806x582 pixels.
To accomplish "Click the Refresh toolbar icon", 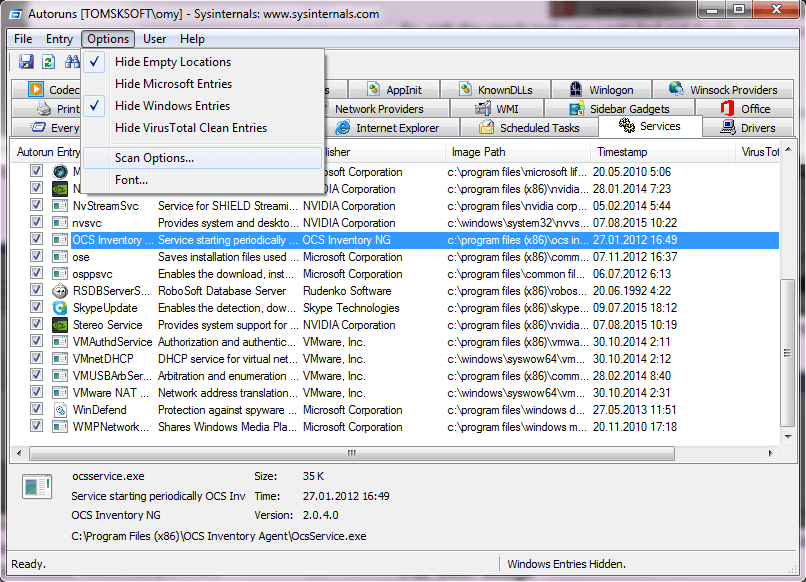I will point(48,62).
